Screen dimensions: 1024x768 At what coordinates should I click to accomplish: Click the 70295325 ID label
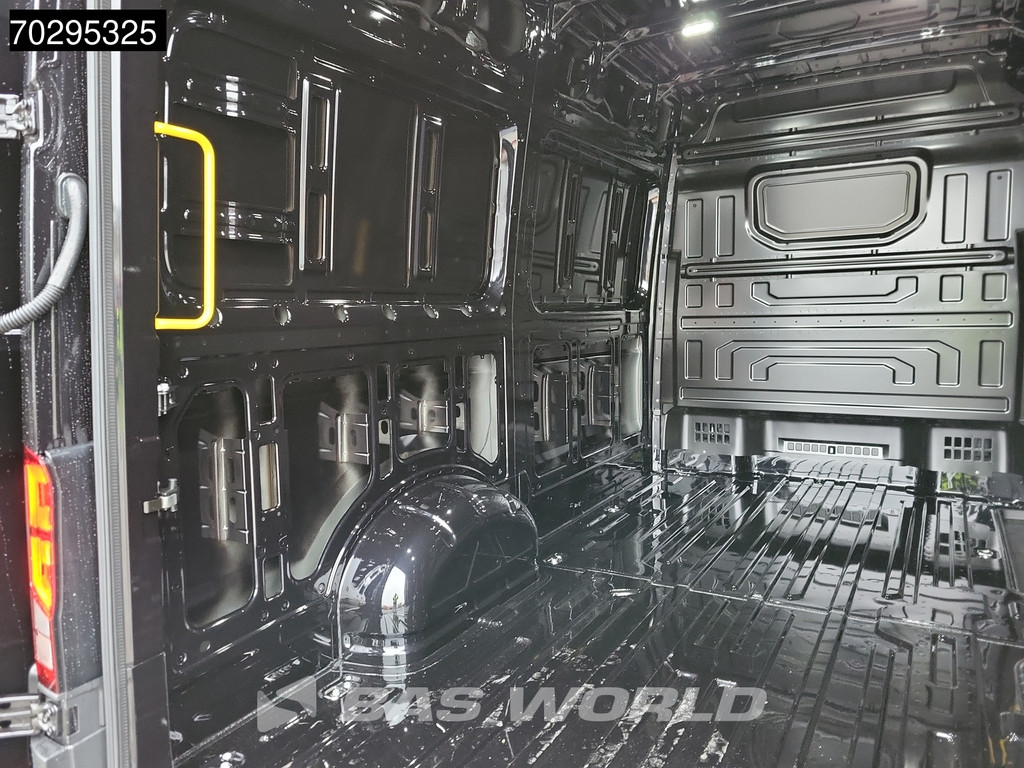click(87, 30)
